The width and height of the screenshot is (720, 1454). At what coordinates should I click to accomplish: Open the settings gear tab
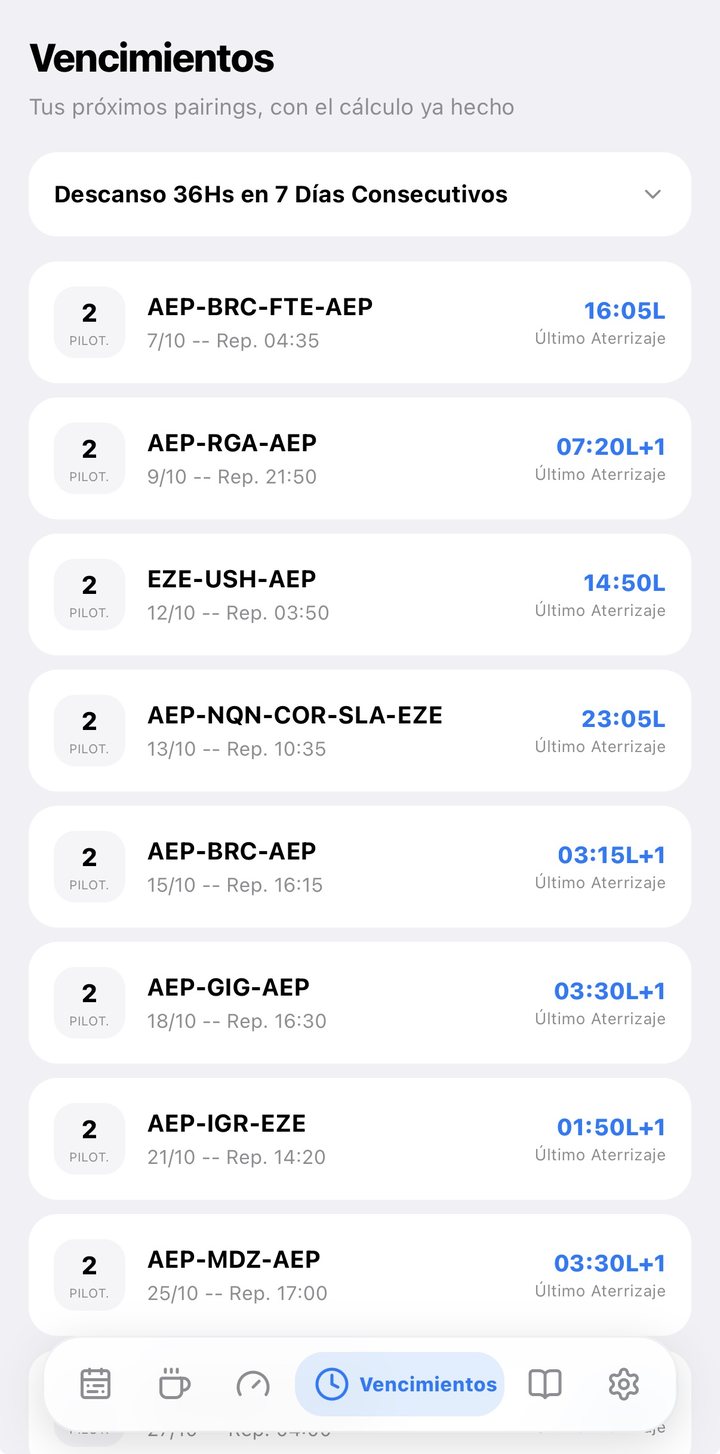point(624,1384)
